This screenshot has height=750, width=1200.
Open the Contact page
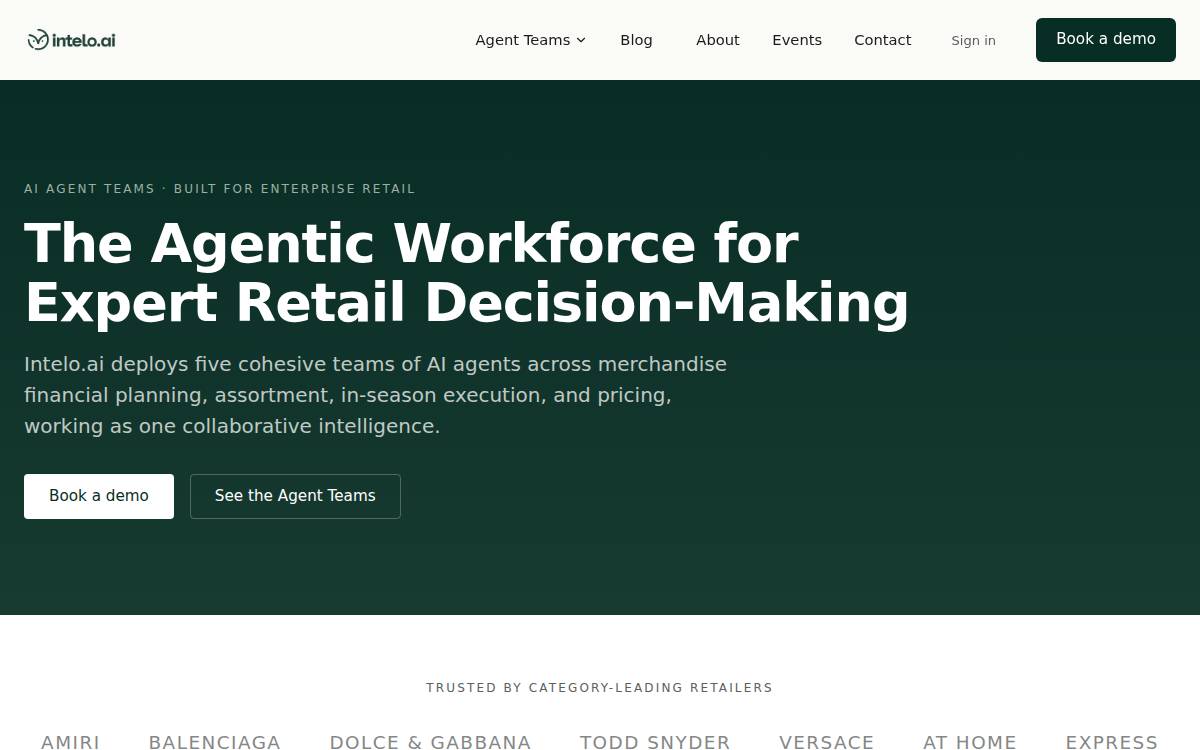pyautogui.click(x=883, y=40)
